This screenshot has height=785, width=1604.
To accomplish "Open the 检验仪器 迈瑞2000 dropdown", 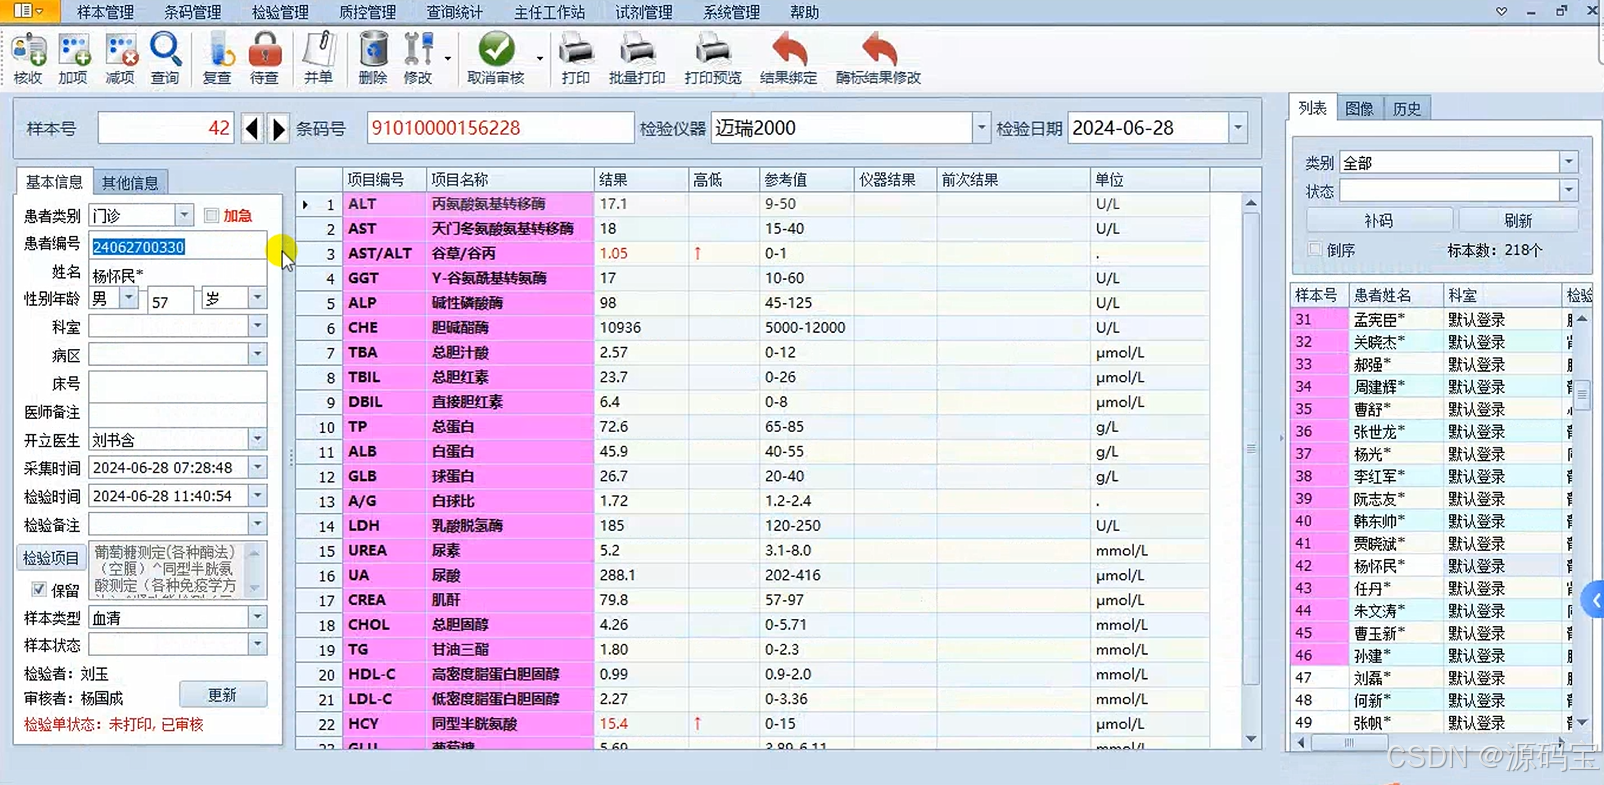I will (981, 128).
